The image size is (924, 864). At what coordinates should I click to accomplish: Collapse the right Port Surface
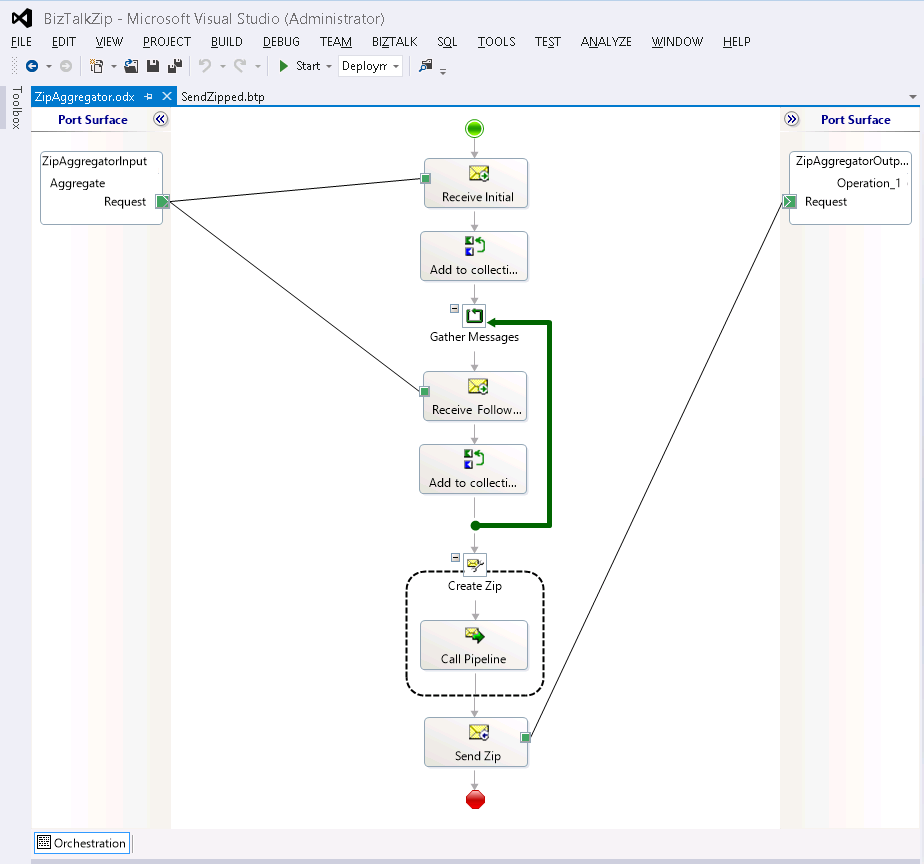coord(791,119)
